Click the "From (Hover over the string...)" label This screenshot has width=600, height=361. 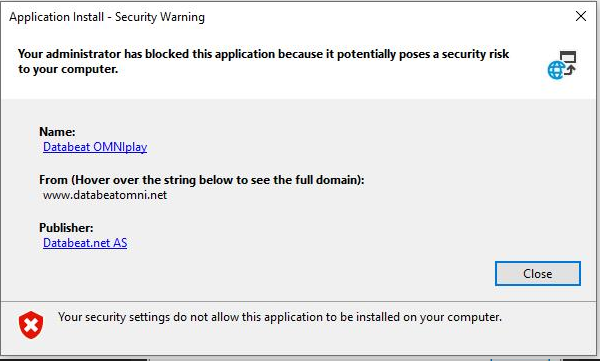[202, 180]
